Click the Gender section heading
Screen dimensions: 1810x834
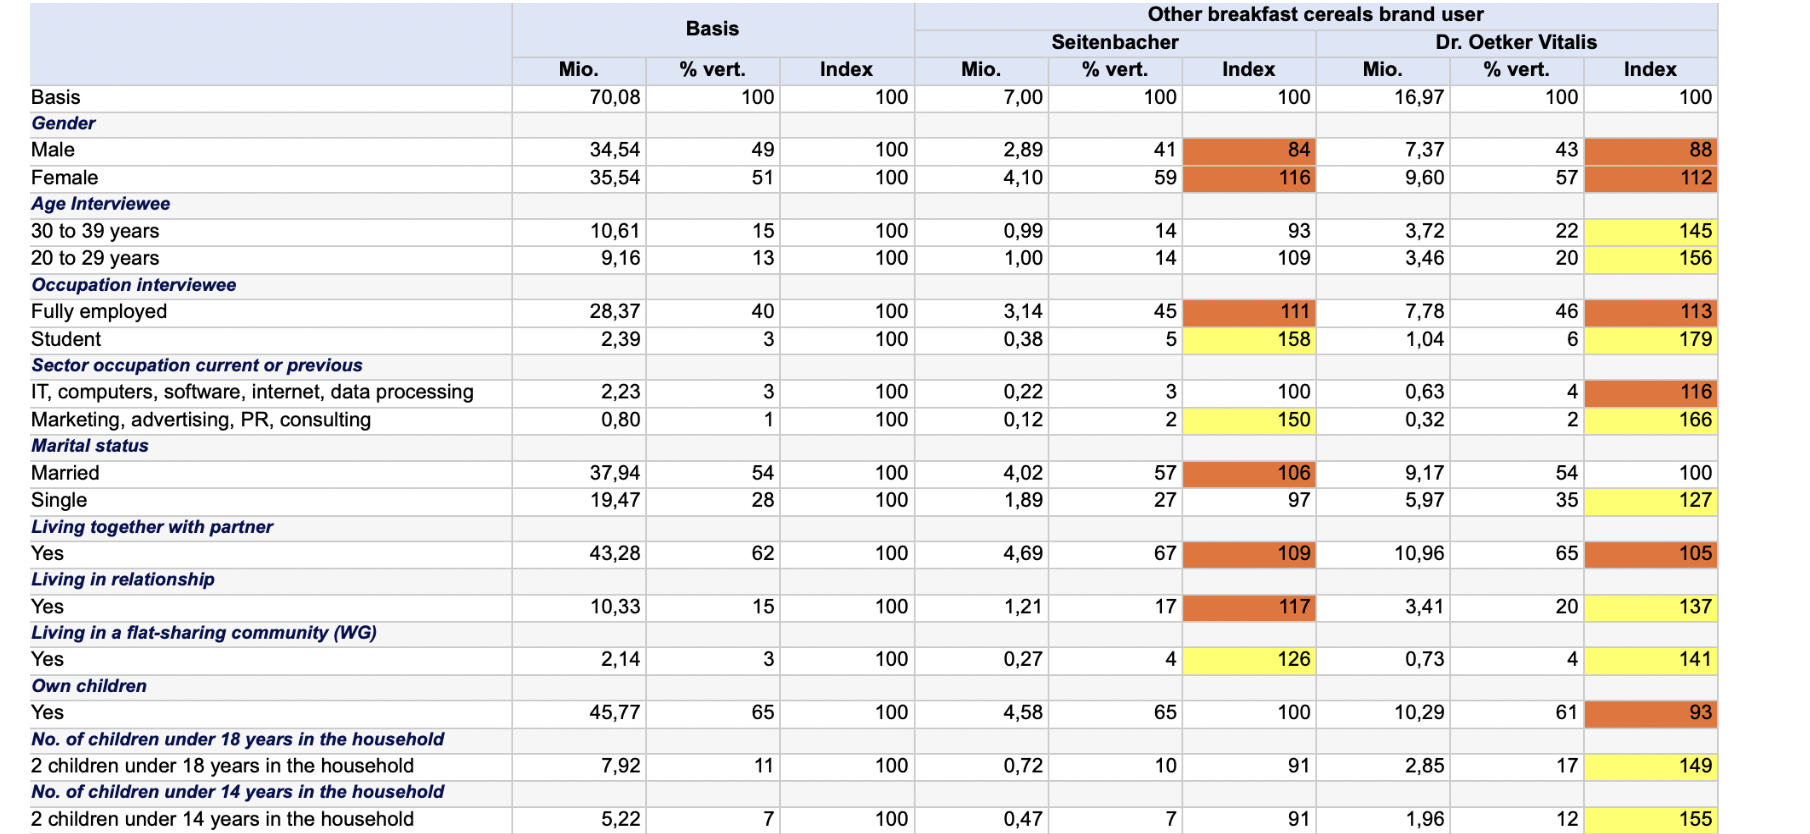[x=64, y=123]
